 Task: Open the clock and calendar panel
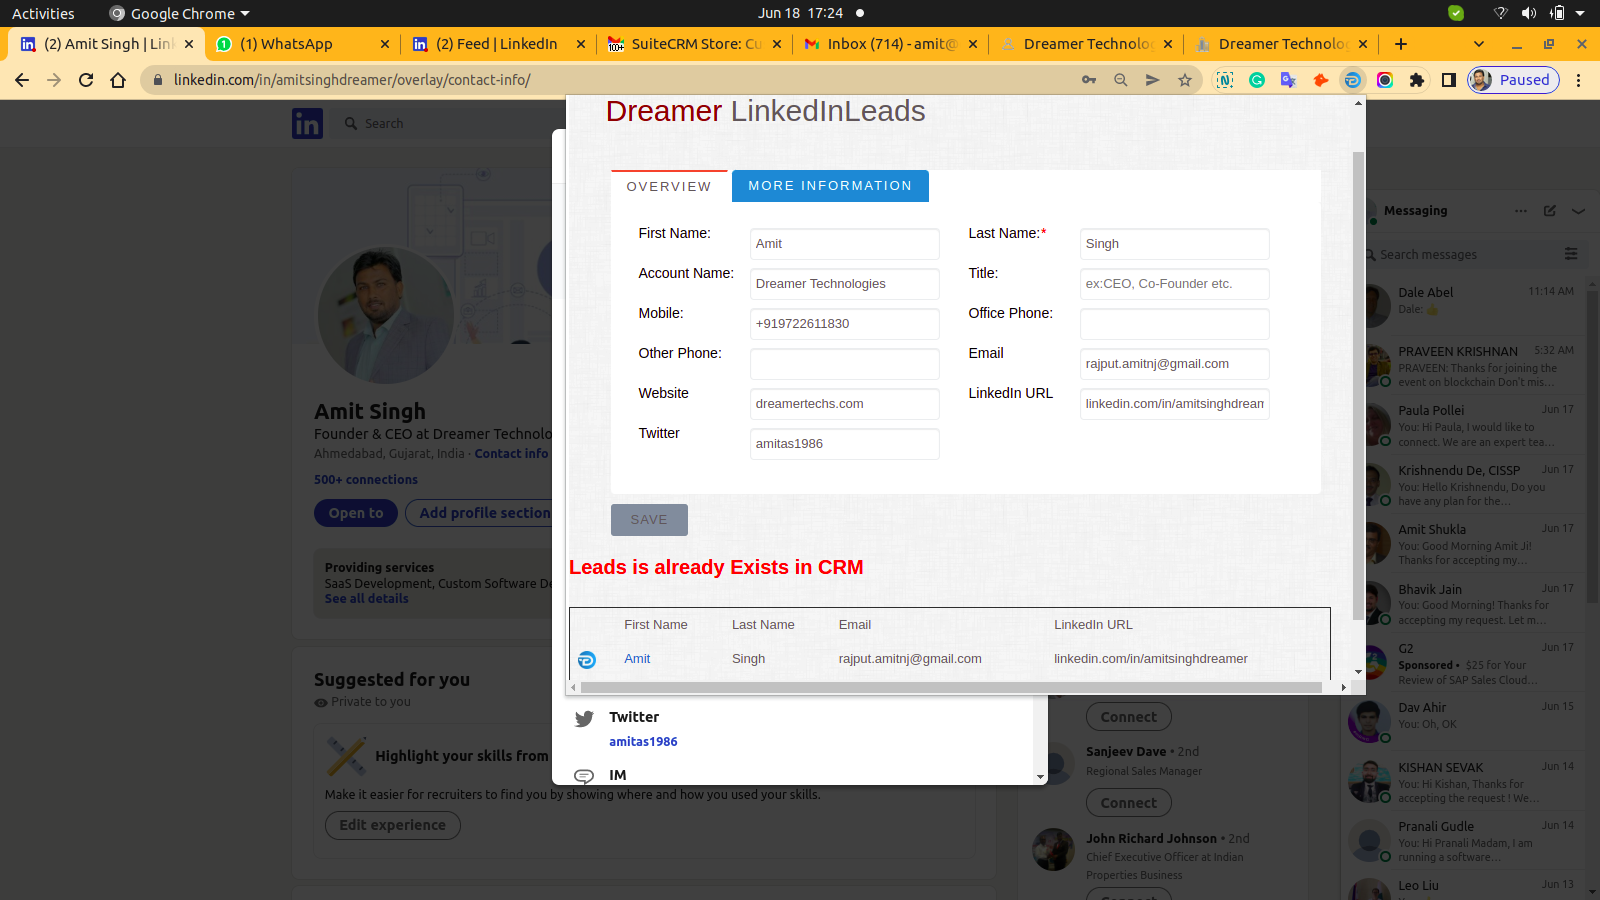point(800,13)
